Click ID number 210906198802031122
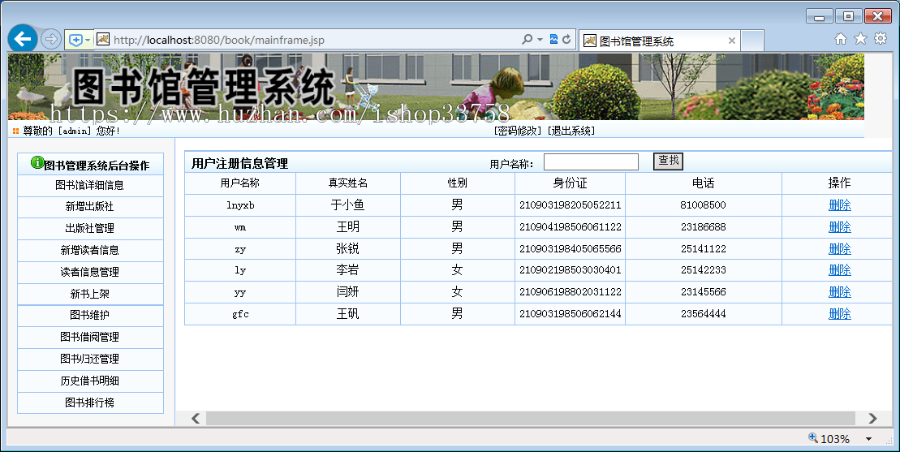 (x=570, y=292)
